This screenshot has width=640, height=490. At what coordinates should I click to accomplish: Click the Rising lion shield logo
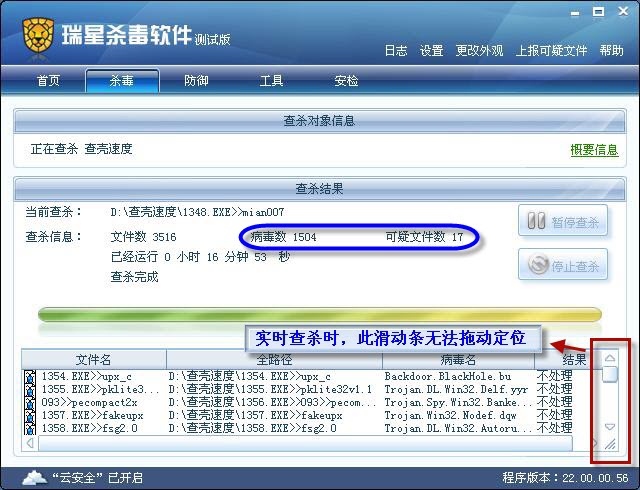[x=38, y=35]
